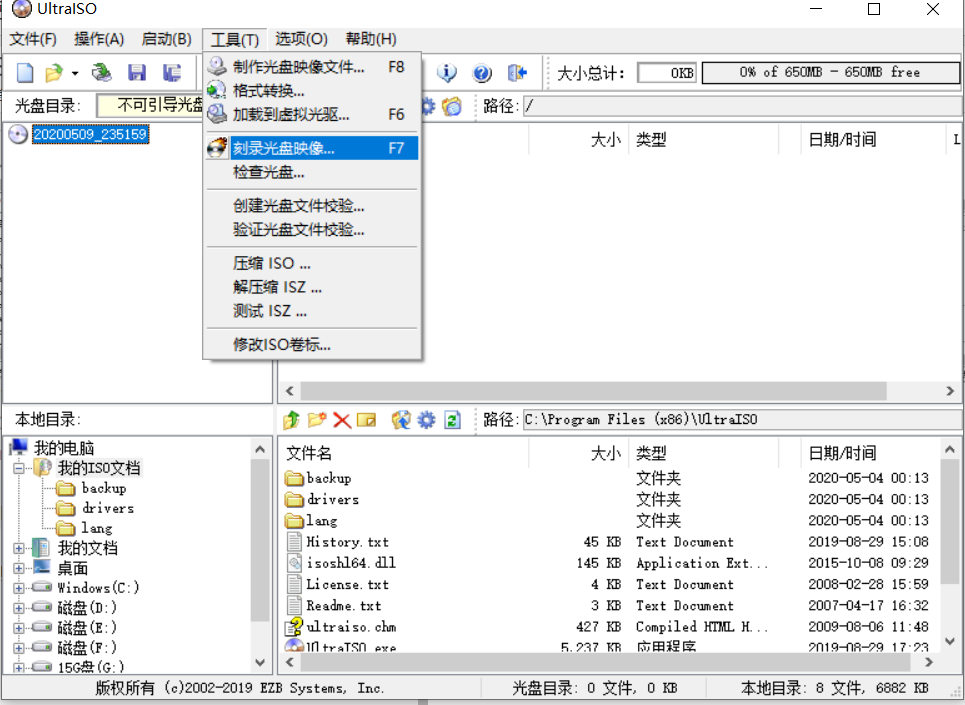Click the Open file folder toolbar icon
The width and height of the screenshot is (965, 705).
coord(54,73)
